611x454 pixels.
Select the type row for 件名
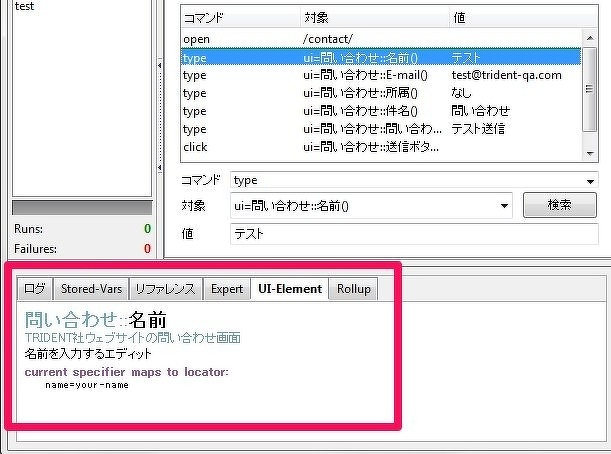380,111
